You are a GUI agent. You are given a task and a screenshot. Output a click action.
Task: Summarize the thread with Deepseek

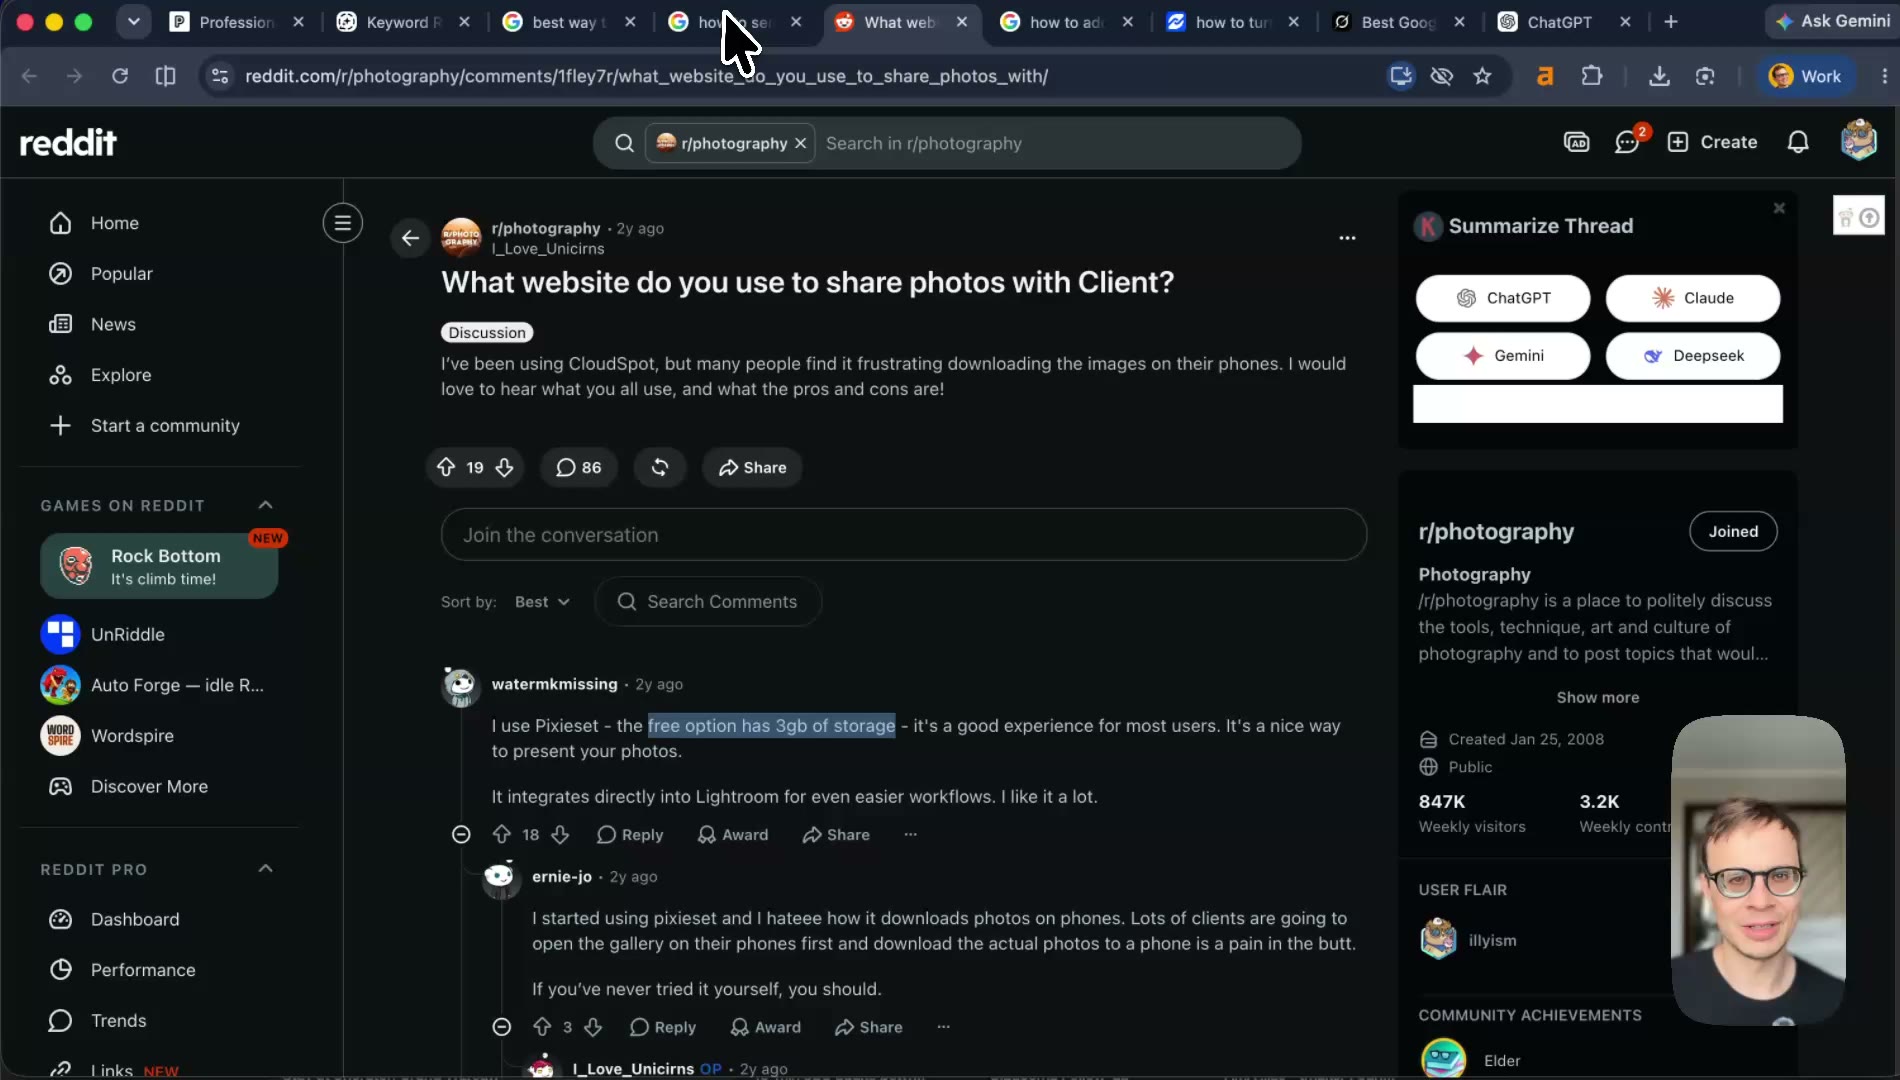pos(1693,356)
